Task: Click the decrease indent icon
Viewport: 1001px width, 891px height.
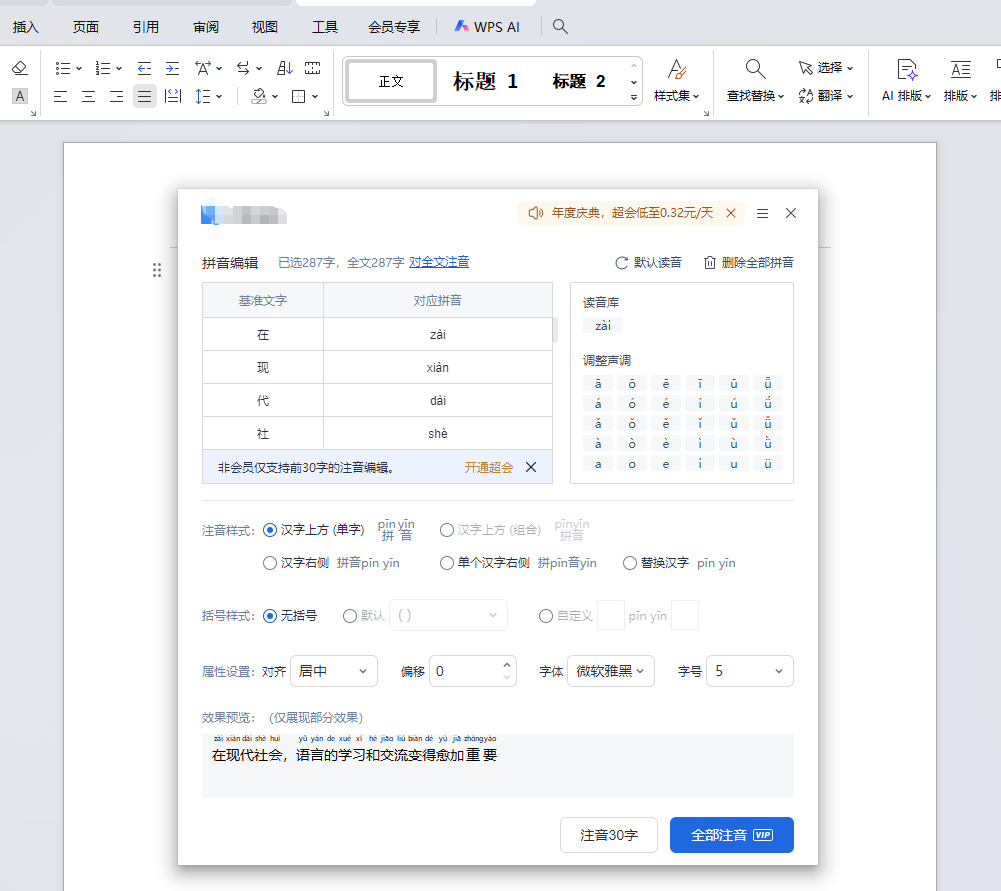Action: [x=144, y=68]
